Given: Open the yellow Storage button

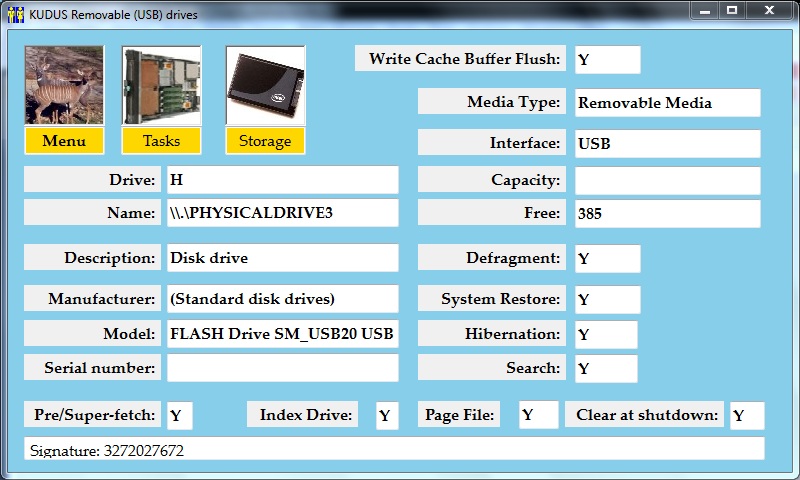Looking at the screenshot, I should tap(265, 141).
